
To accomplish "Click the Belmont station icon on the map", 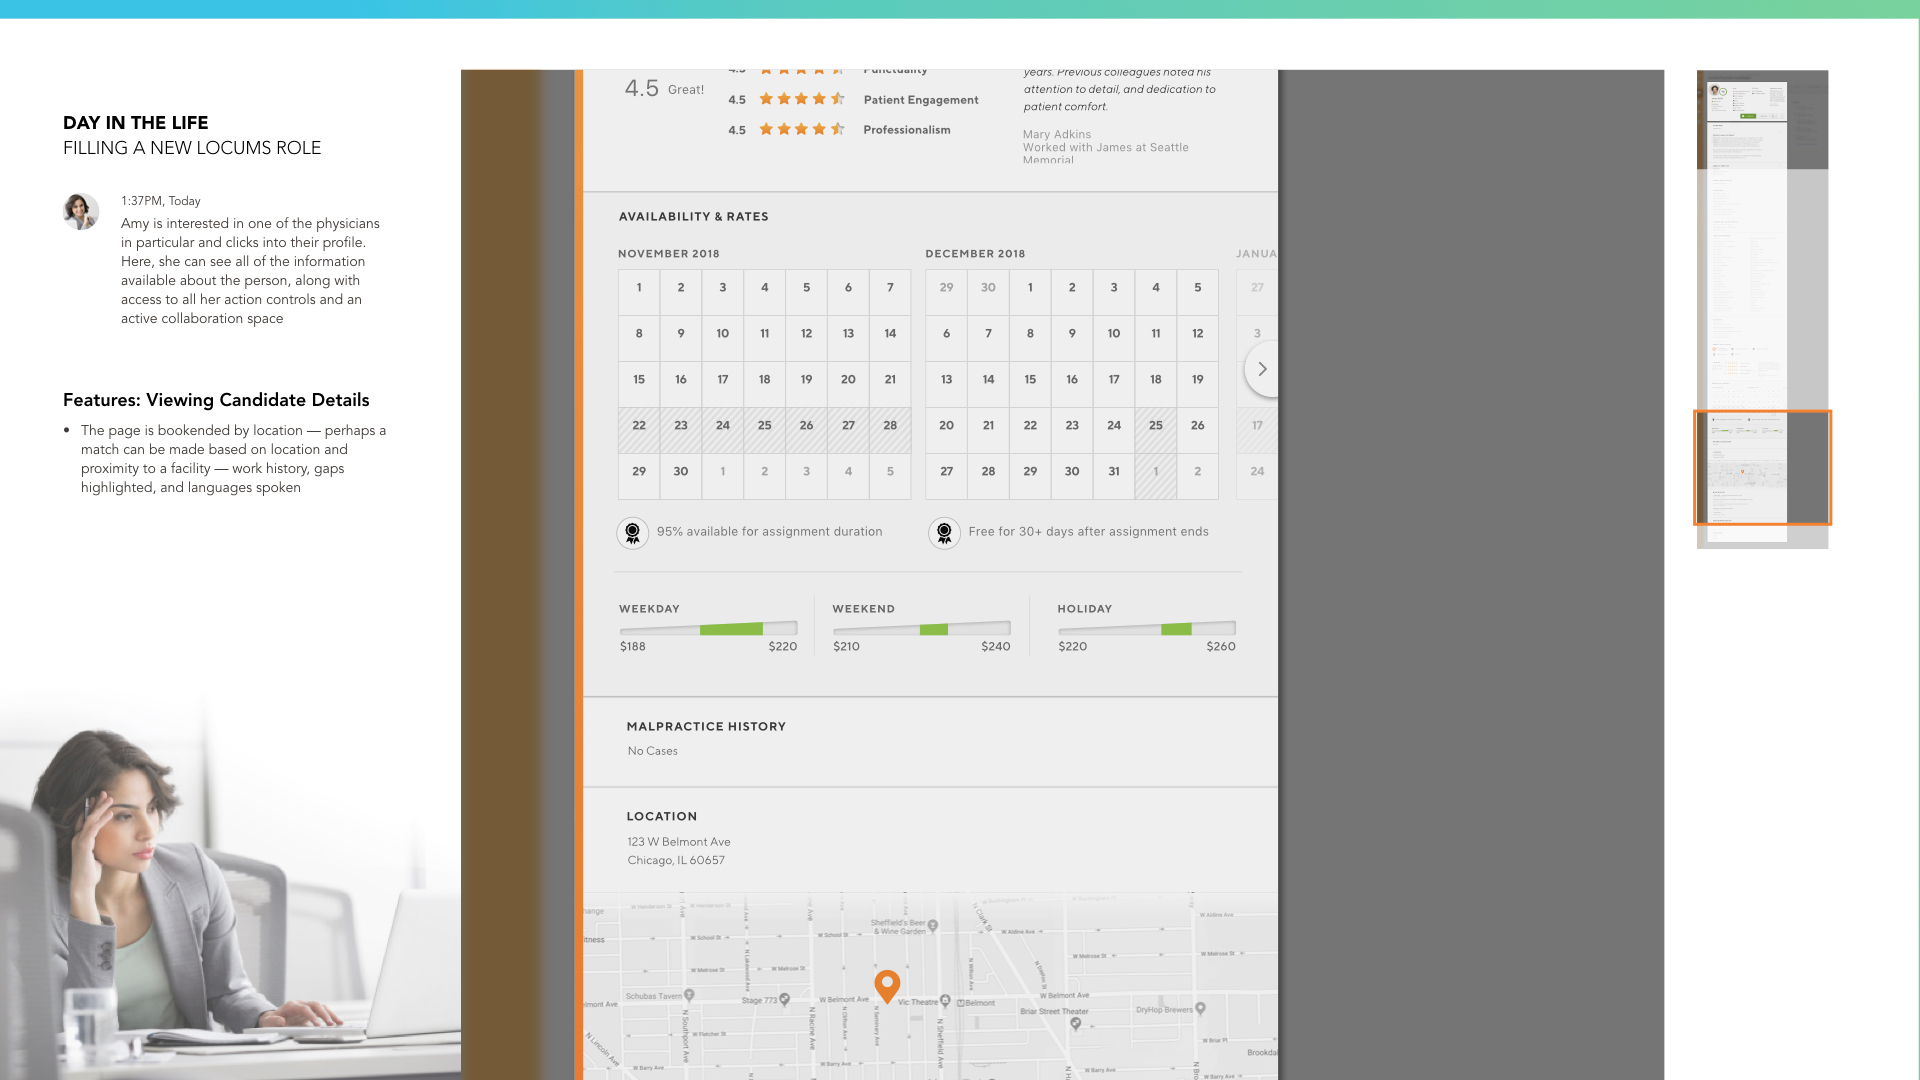I will coord(961,1003).
